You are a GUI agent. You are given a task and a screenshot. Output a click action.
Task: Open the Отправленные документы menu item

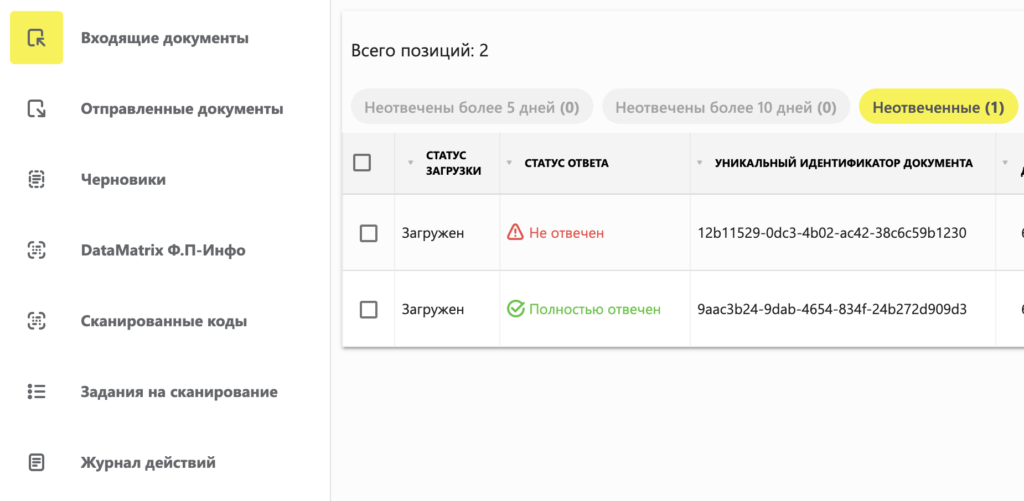[x=181, y=109]
